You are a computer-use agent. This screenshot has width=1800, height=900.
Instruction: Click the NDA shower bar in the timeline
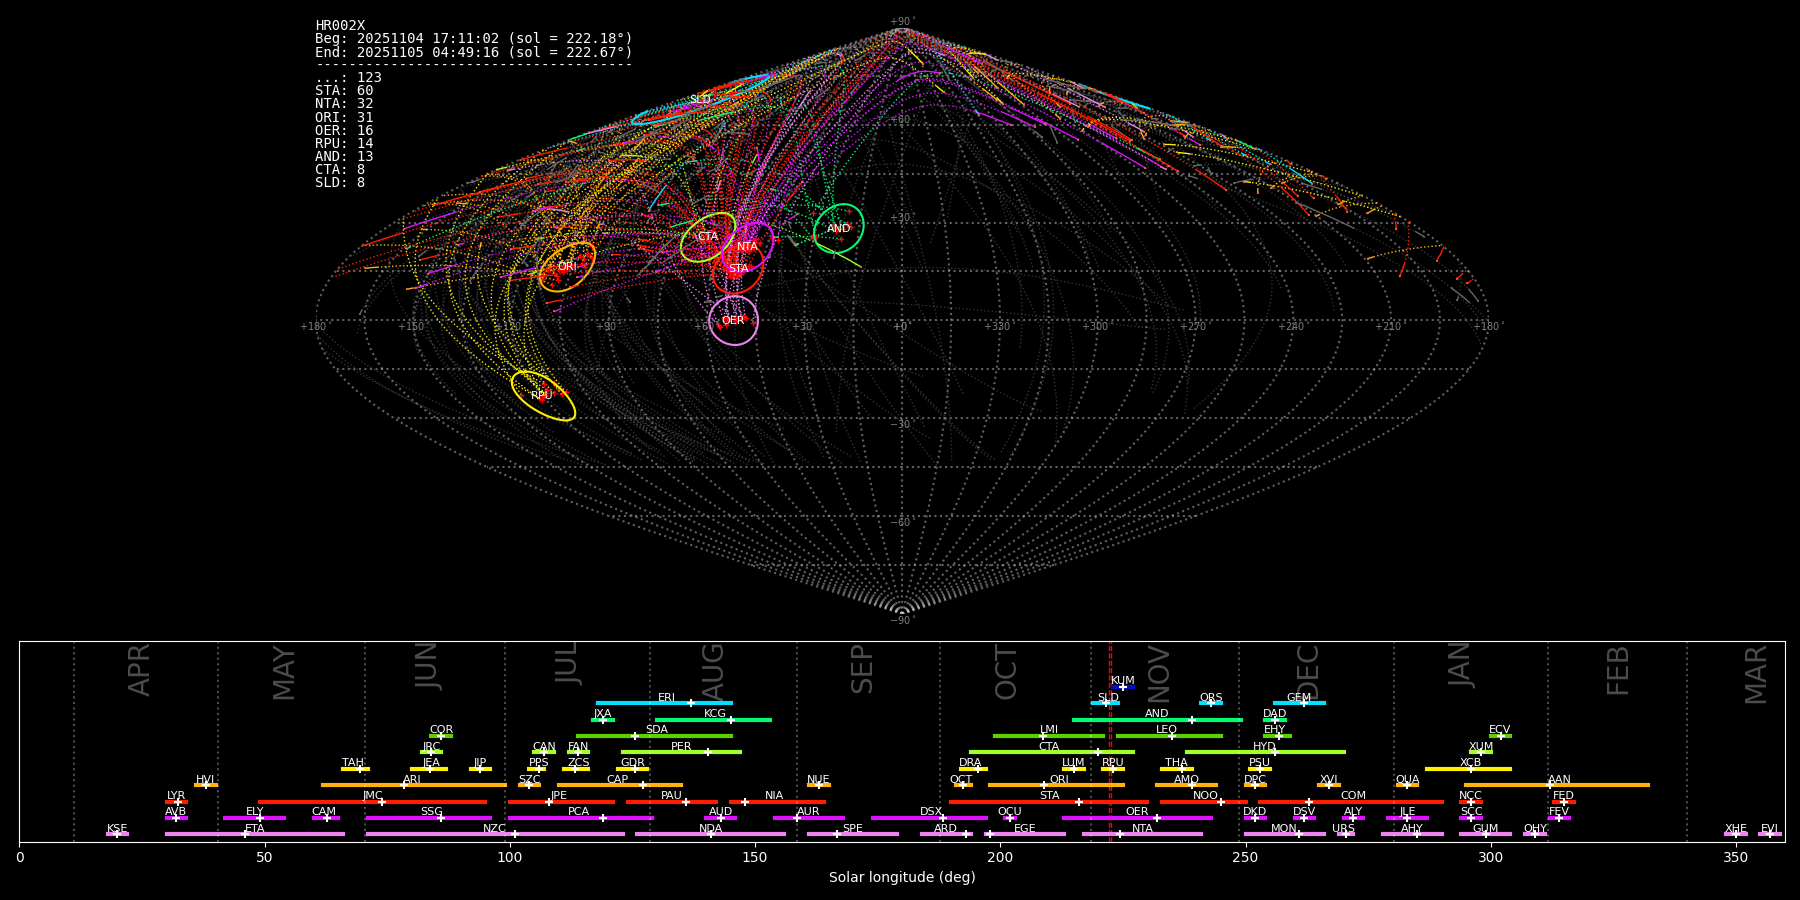[710, 834]
